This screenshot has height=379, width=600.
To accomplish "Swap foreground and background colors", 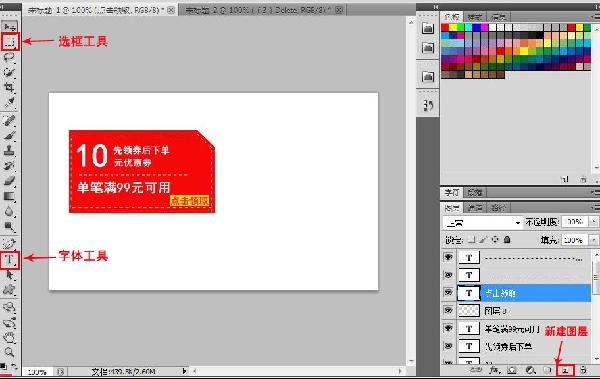I will tap(15, 366).
